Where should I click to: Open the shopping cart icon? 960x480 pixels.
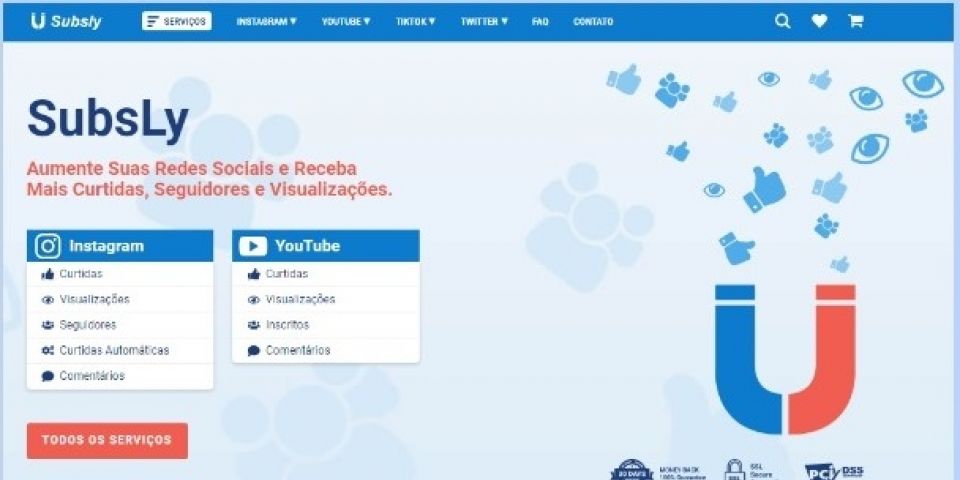[x=855, y=21]
